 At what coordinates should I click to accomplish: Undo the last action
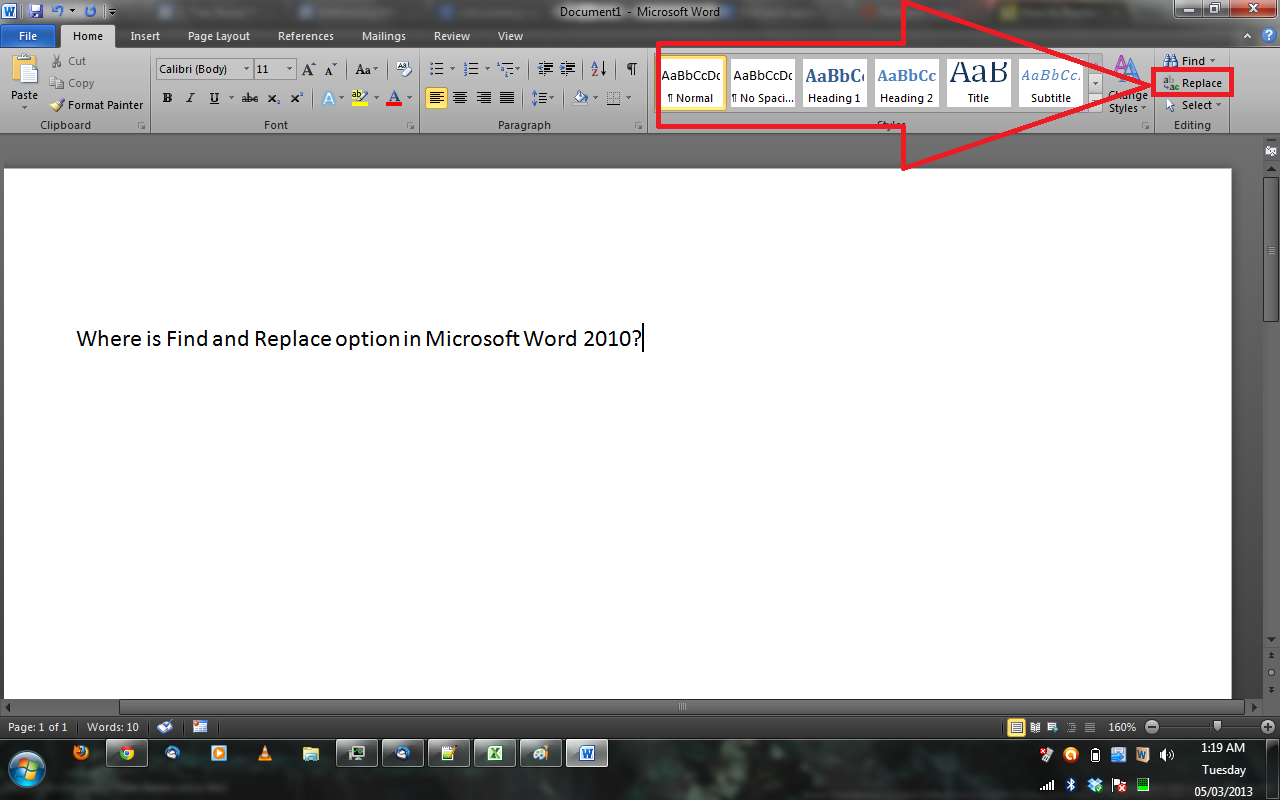(58, 11)
